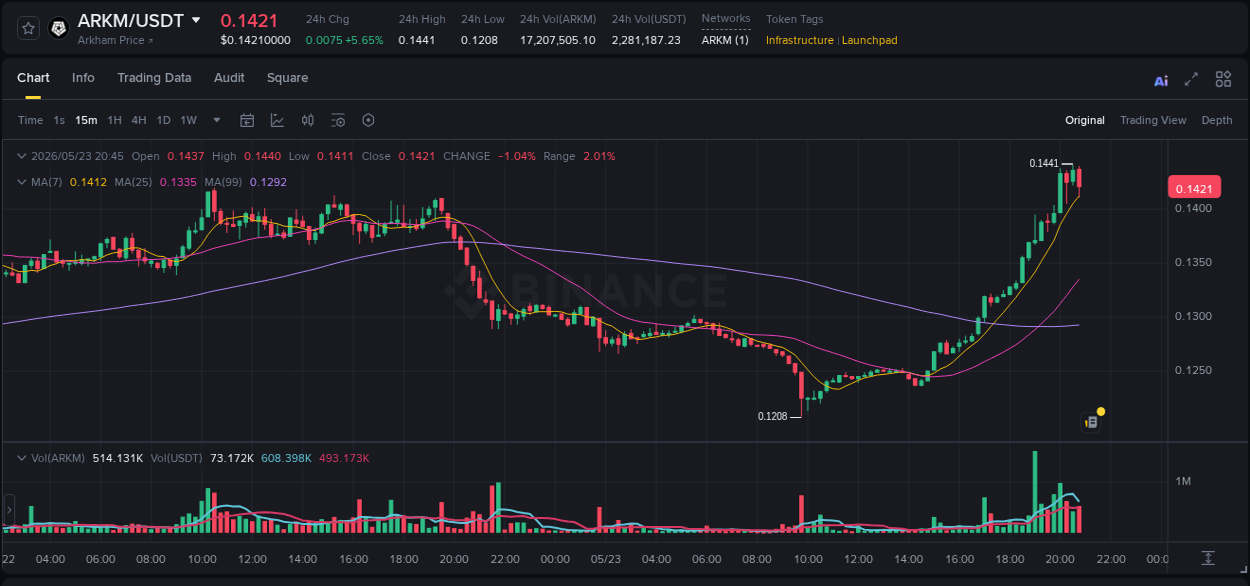Select the Time line-chart interval
Viewport: 1250px width, 586px height.
pyautogui.click(x=30, y=120)
